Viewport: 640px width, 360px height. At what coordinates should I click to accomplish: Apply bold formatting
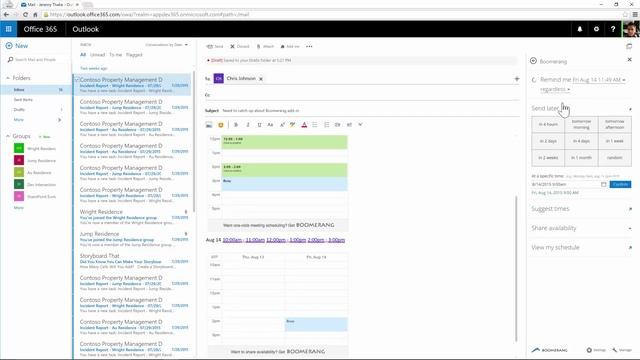(236, 125)
